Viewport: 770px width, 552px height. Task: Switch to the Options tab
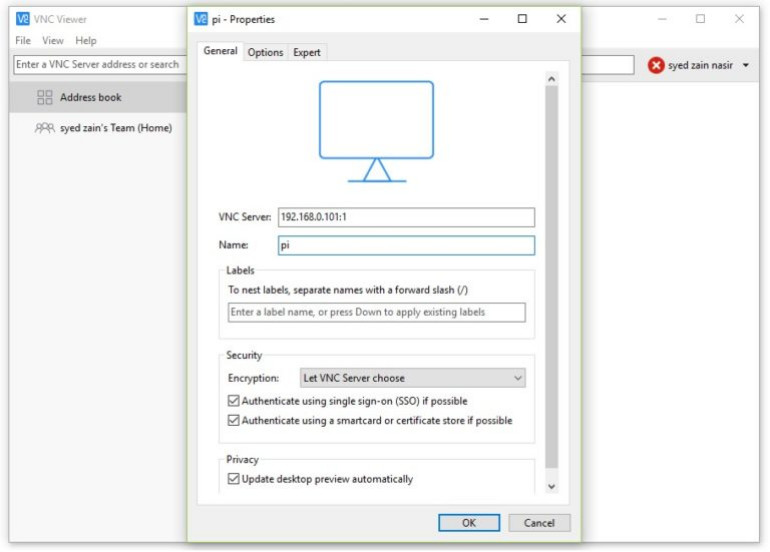pos(265,52)
